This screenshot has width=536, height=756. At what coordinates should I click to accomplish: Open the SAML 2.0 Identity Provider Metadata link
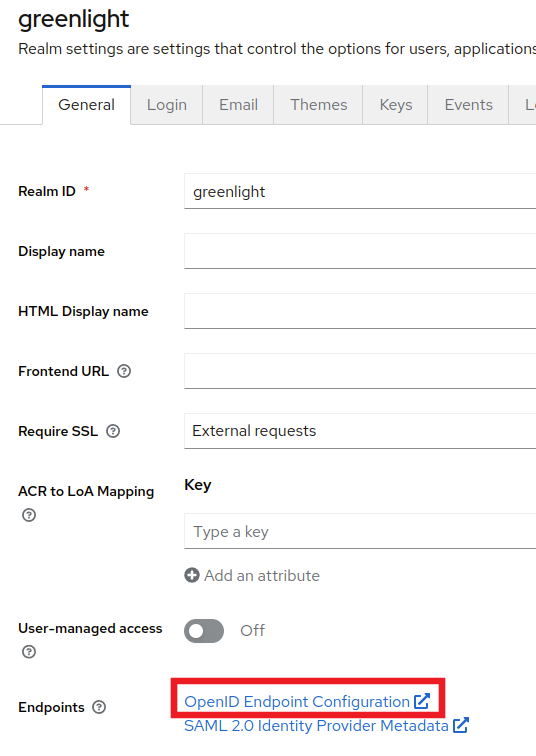pos(316,726)
